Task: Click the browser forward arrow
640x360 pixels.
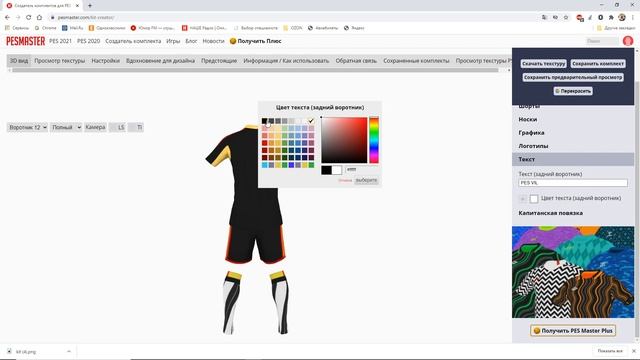Action: click(18, 18)
